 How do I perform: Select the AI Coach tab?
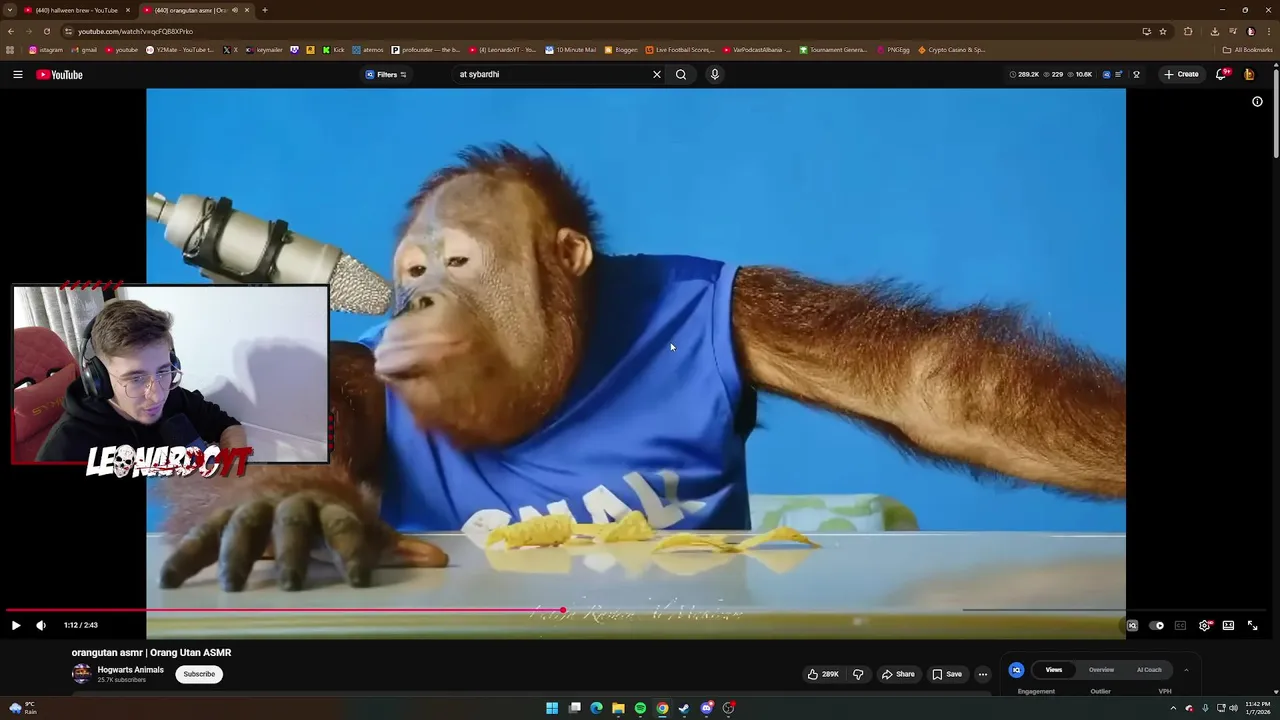coord(1149,670)
